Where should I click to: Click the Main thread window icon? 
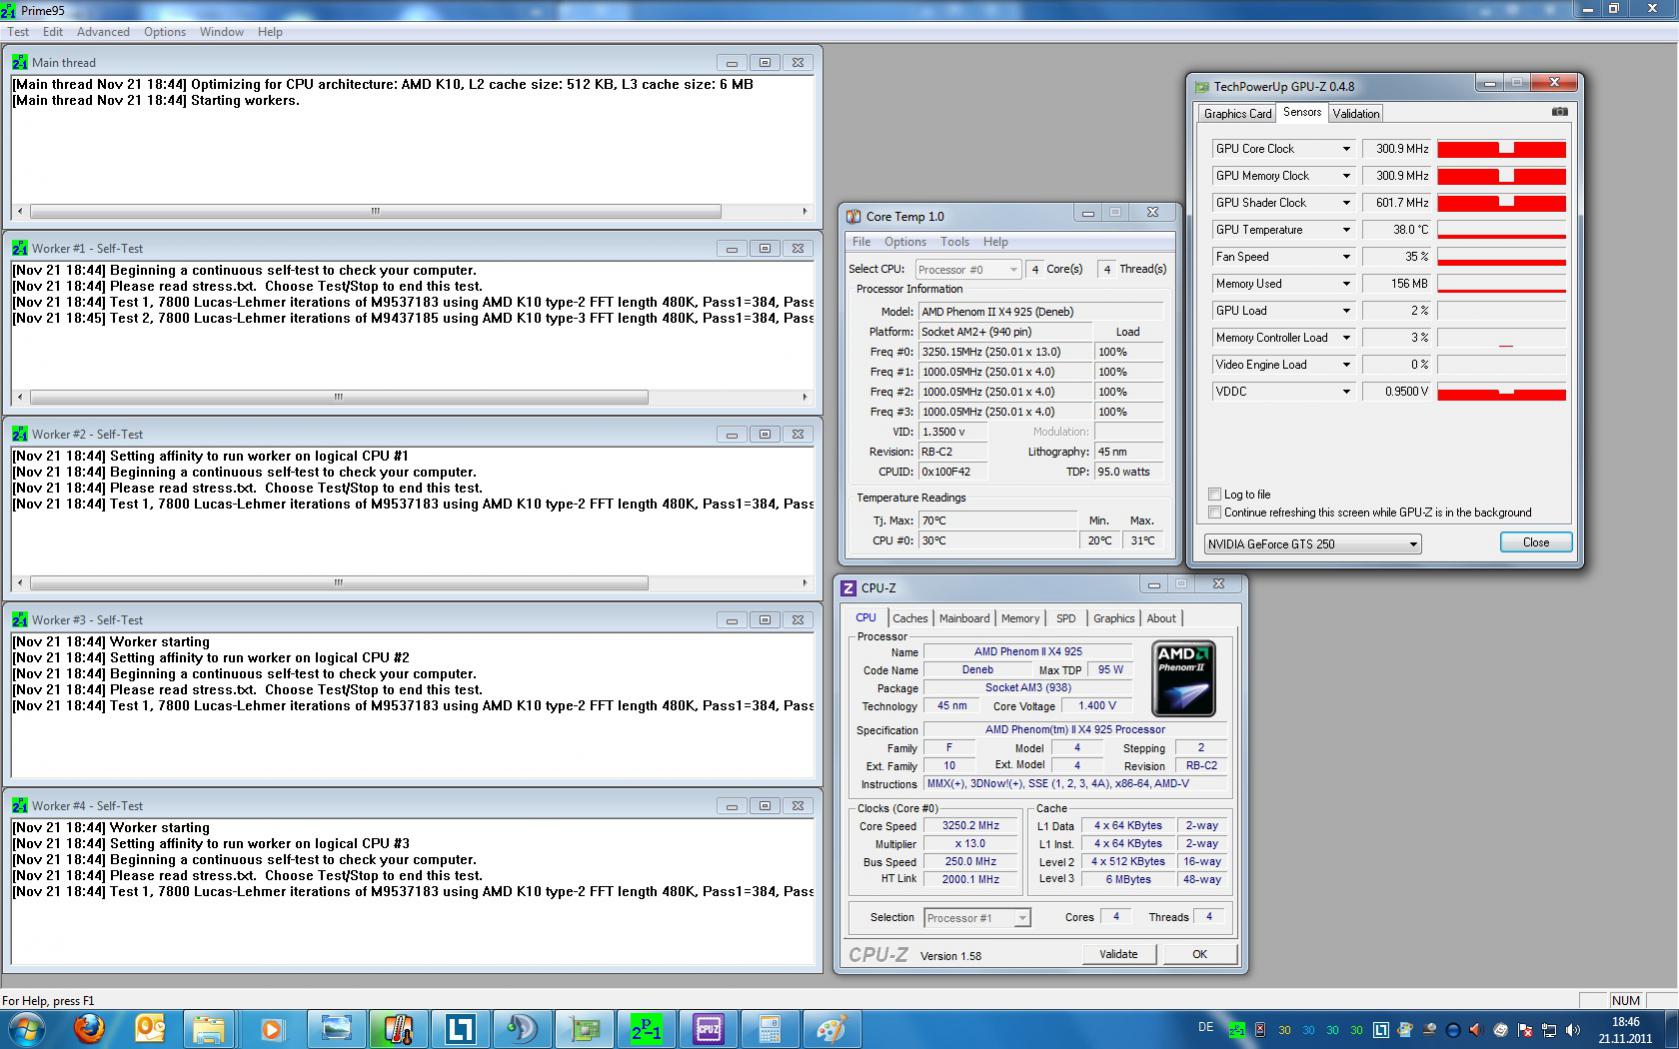(x=20, y=62)
